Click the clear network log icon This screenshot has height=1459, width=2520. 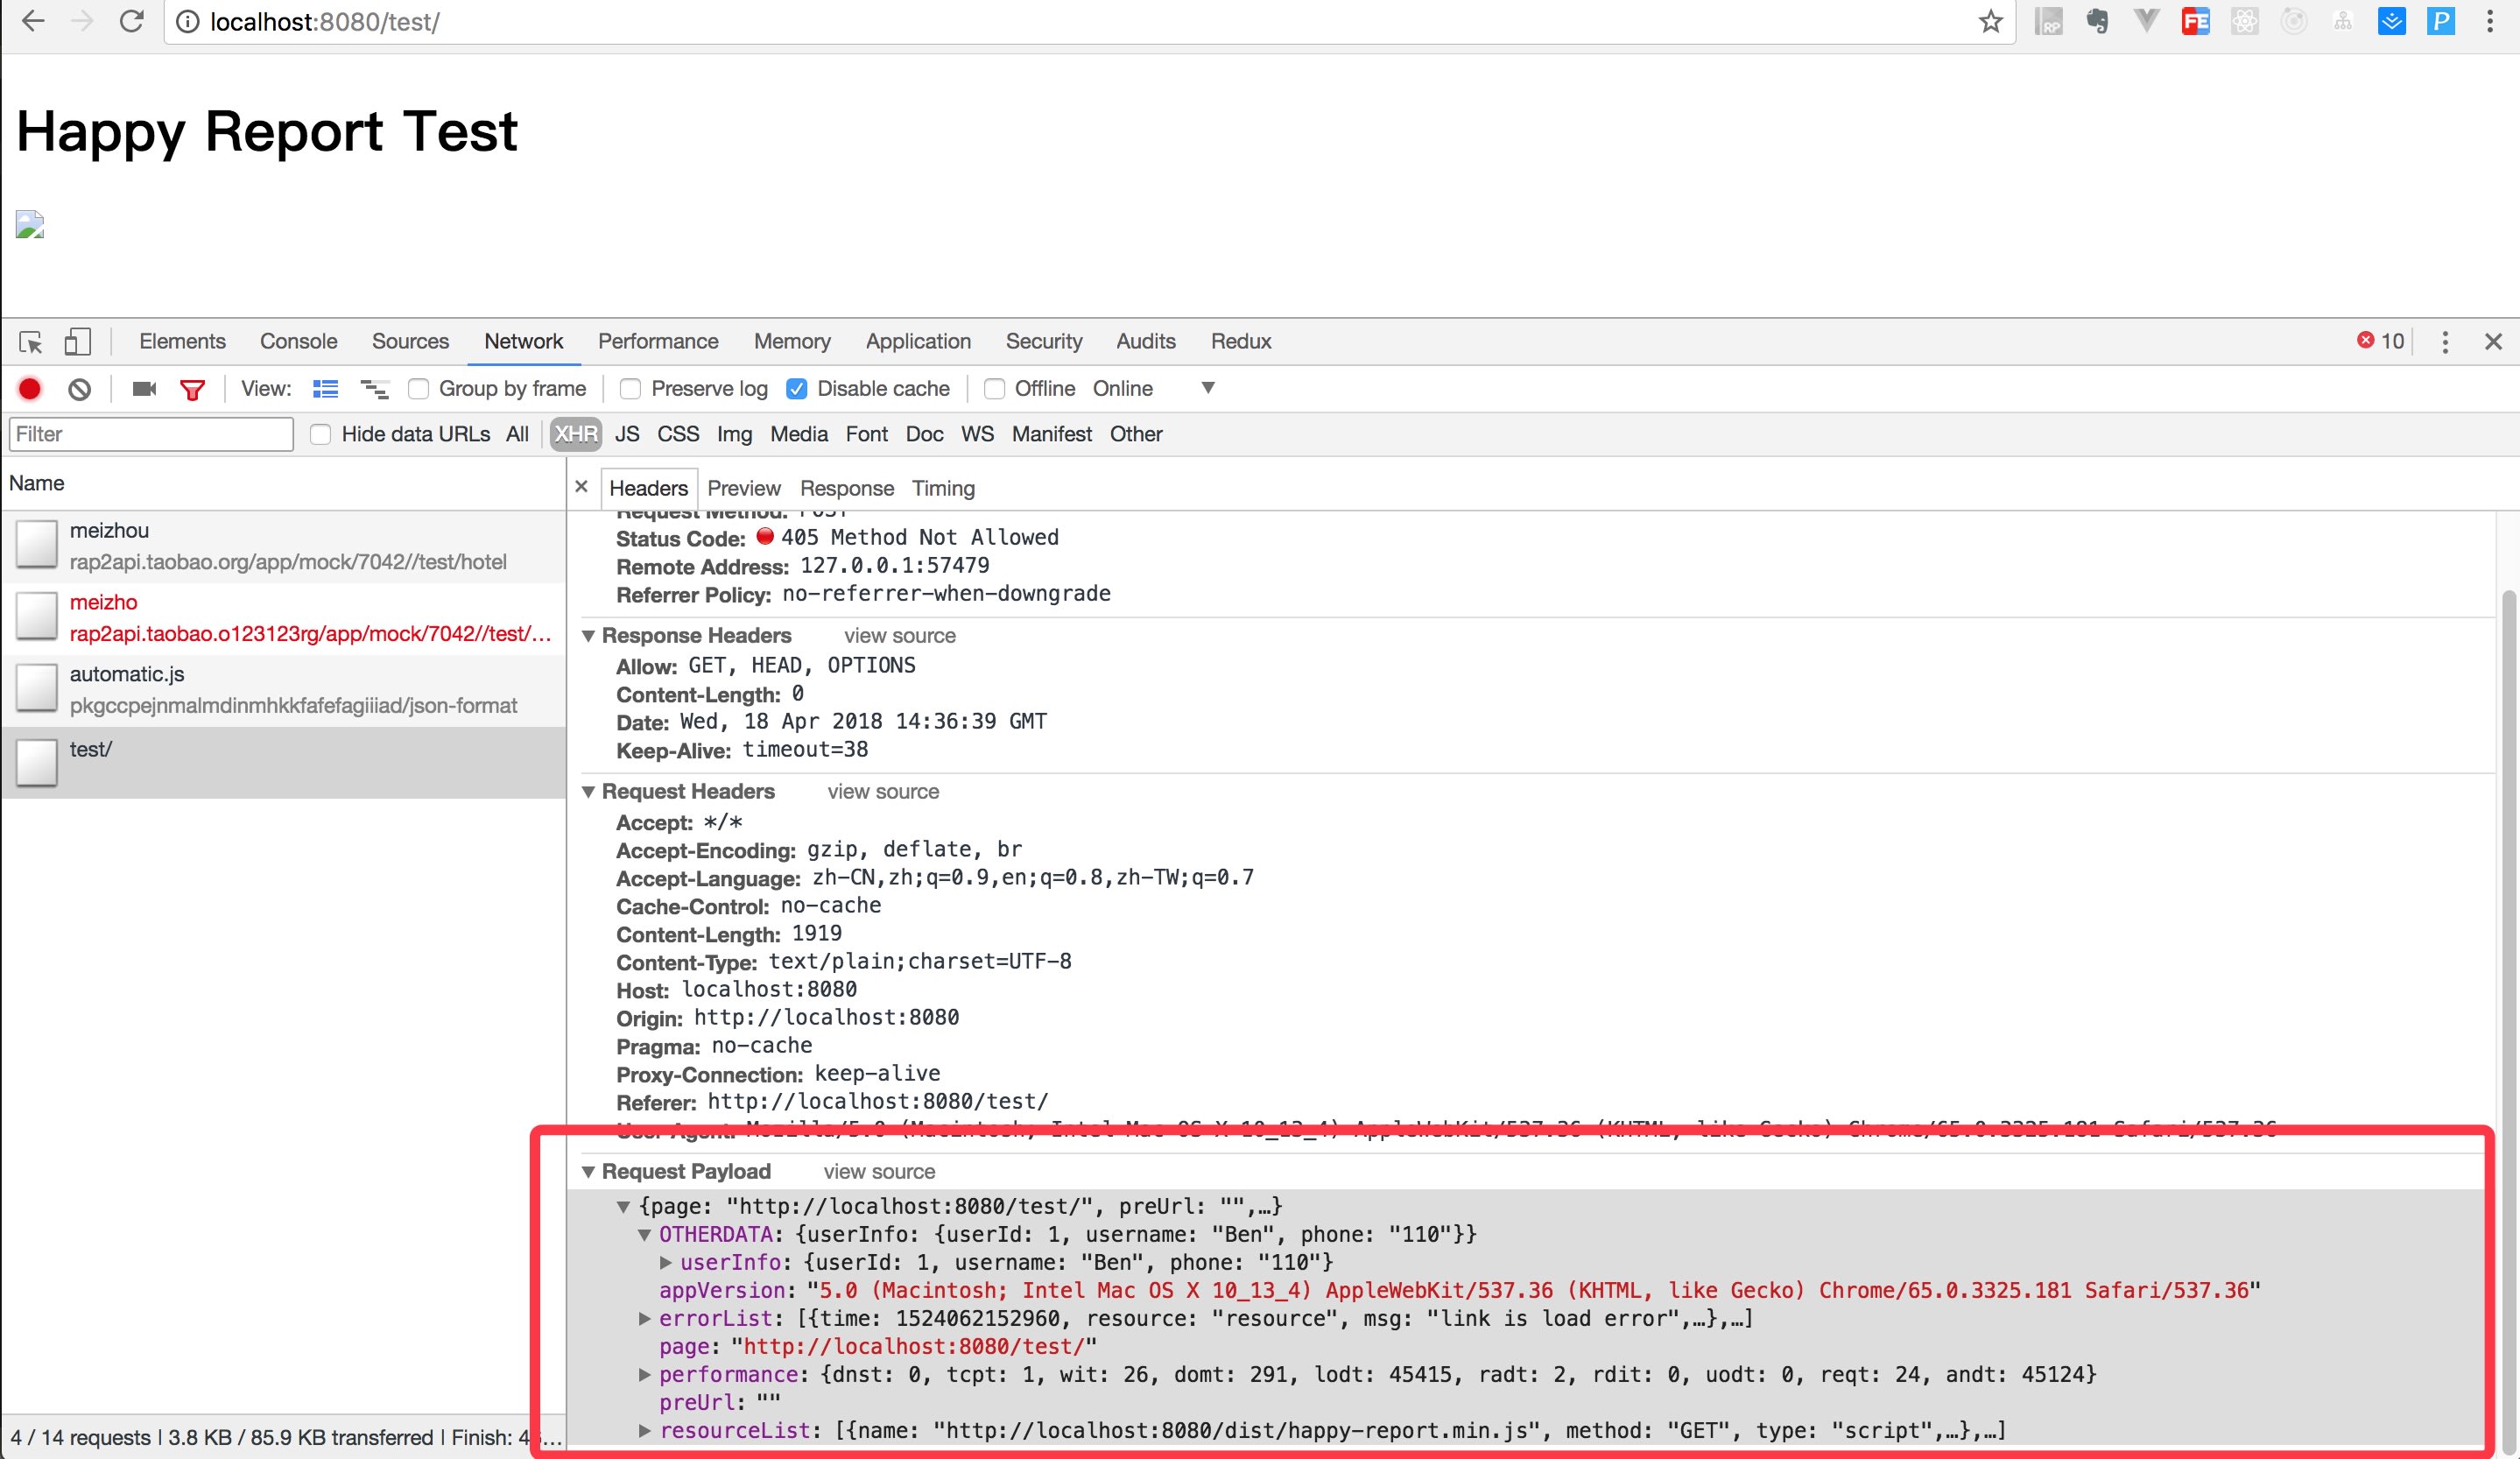80,389
